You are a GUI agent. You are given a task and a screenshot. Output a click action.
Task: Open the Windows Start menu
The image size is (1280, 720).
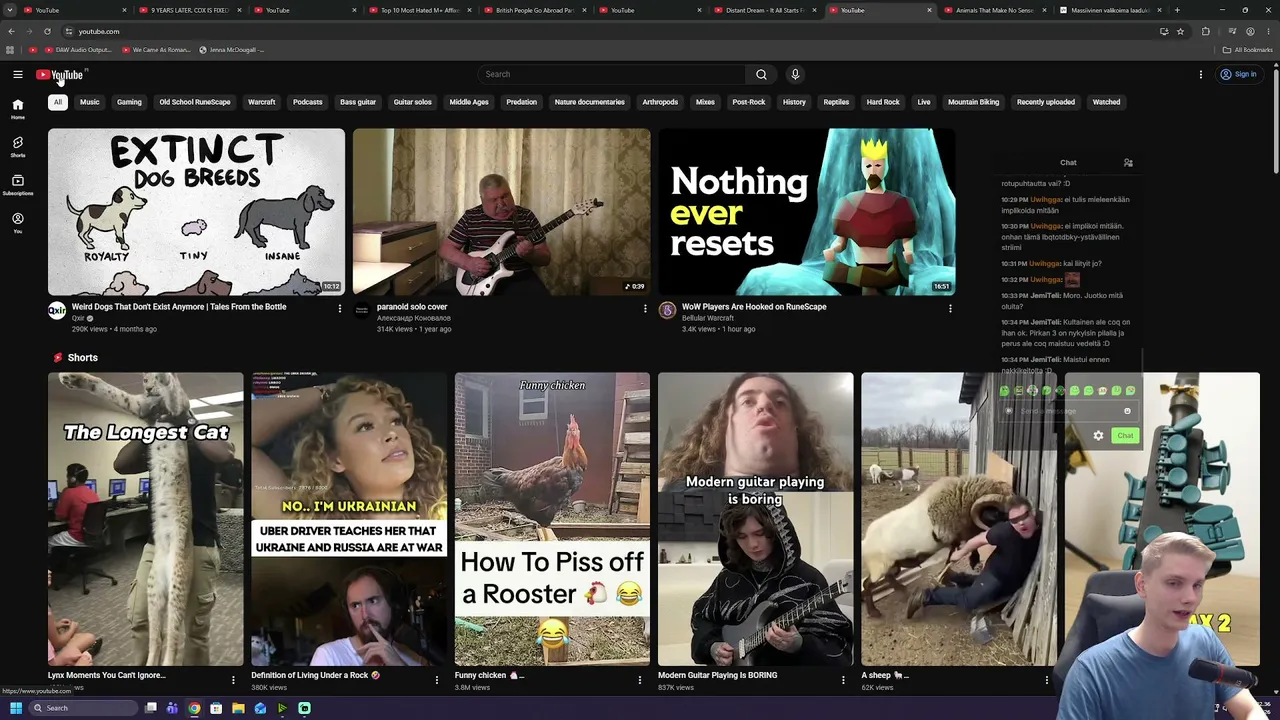click(16, 708)
